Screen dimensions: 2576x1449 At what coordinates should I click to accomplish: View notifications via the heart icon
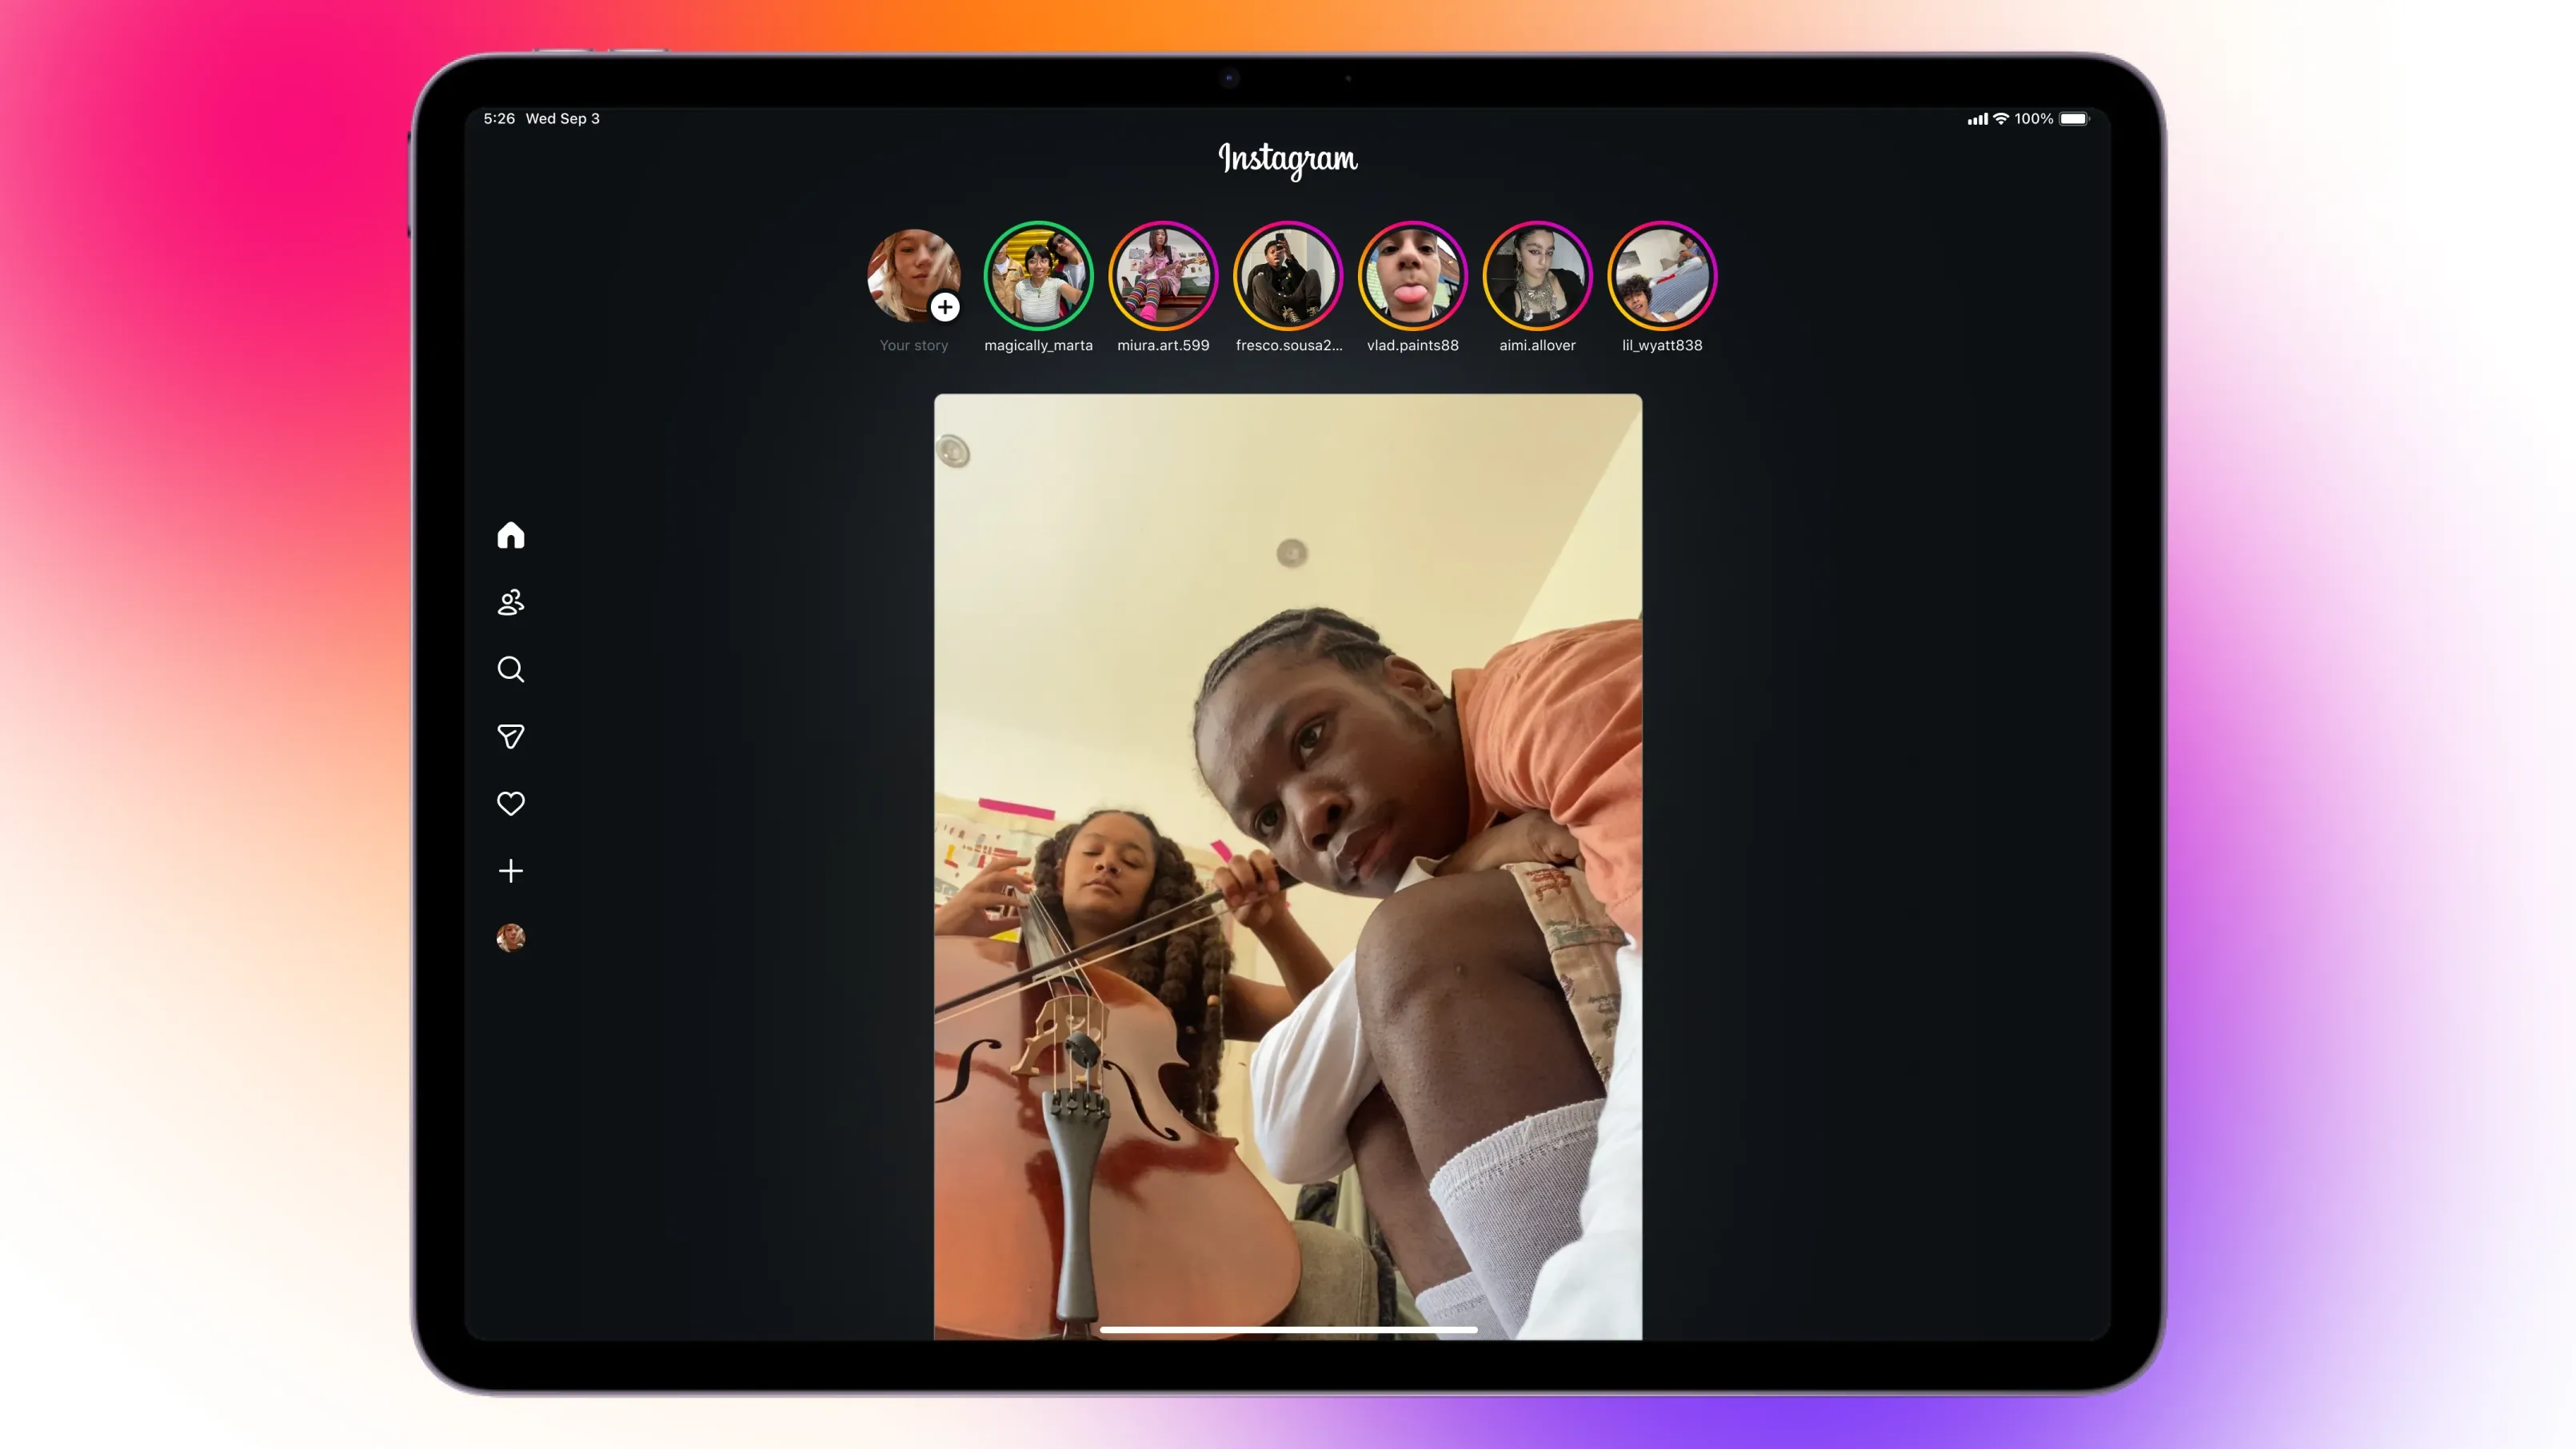pyautogui.click(x=511, y=803)
